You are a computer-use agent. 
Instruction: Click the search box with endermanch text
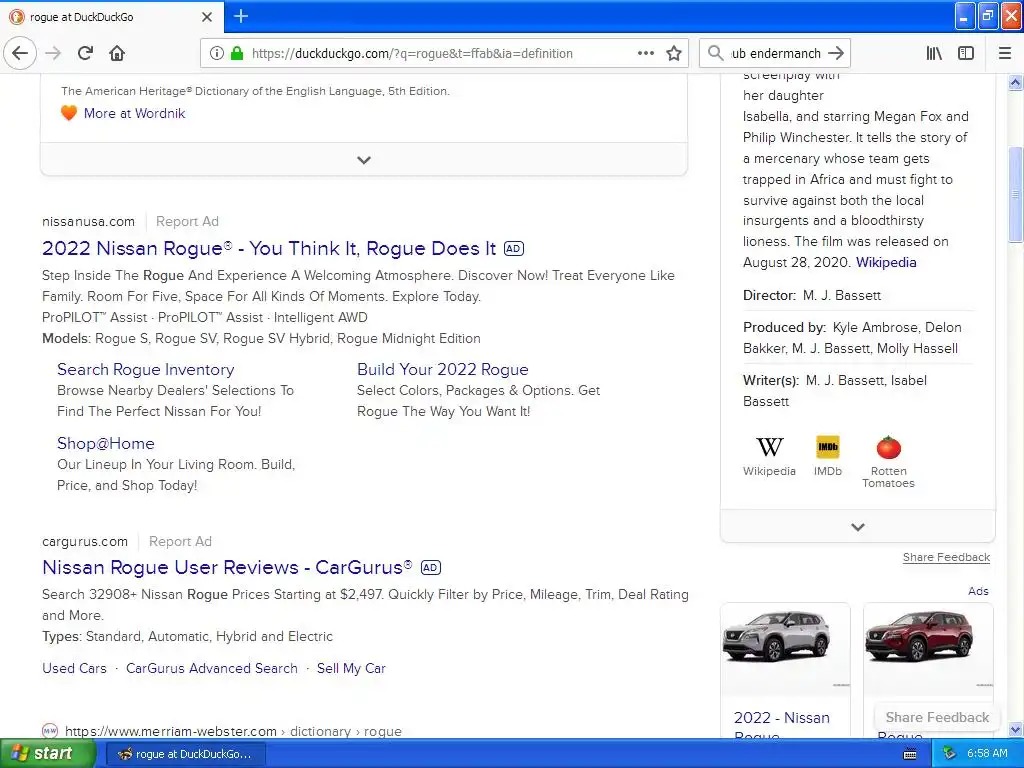coord(775,54)
